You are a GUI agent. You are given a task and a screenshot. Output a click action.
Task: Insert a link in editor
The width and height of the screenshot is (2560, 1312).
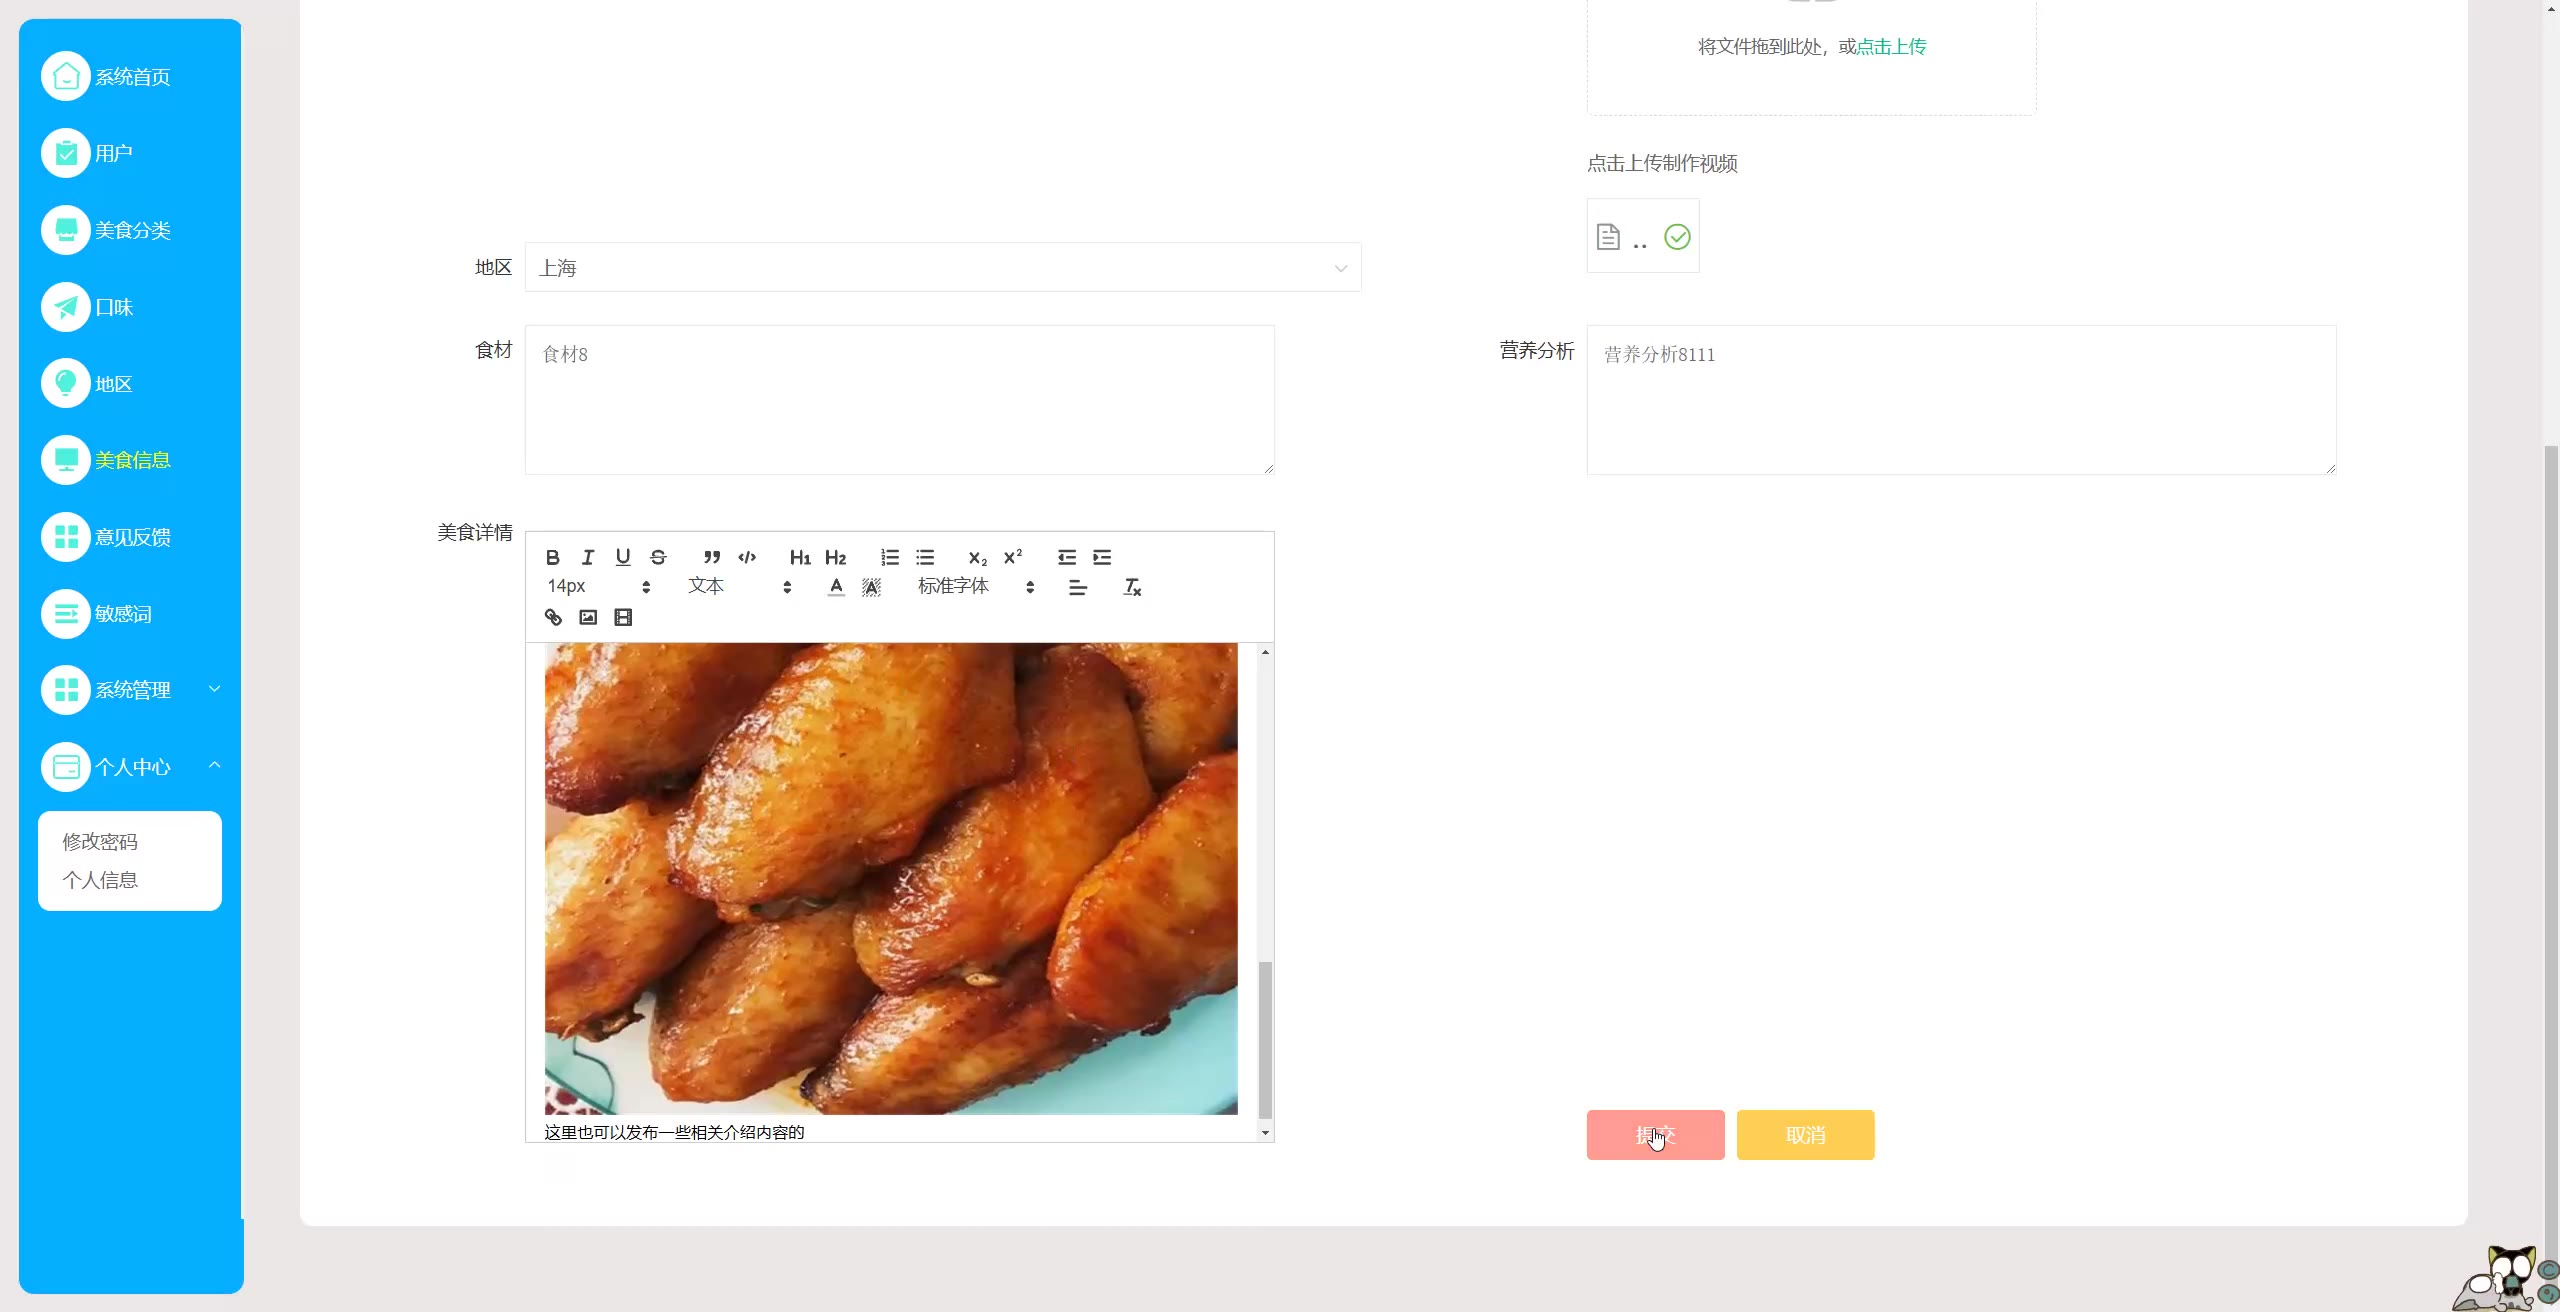coord(553,617)
